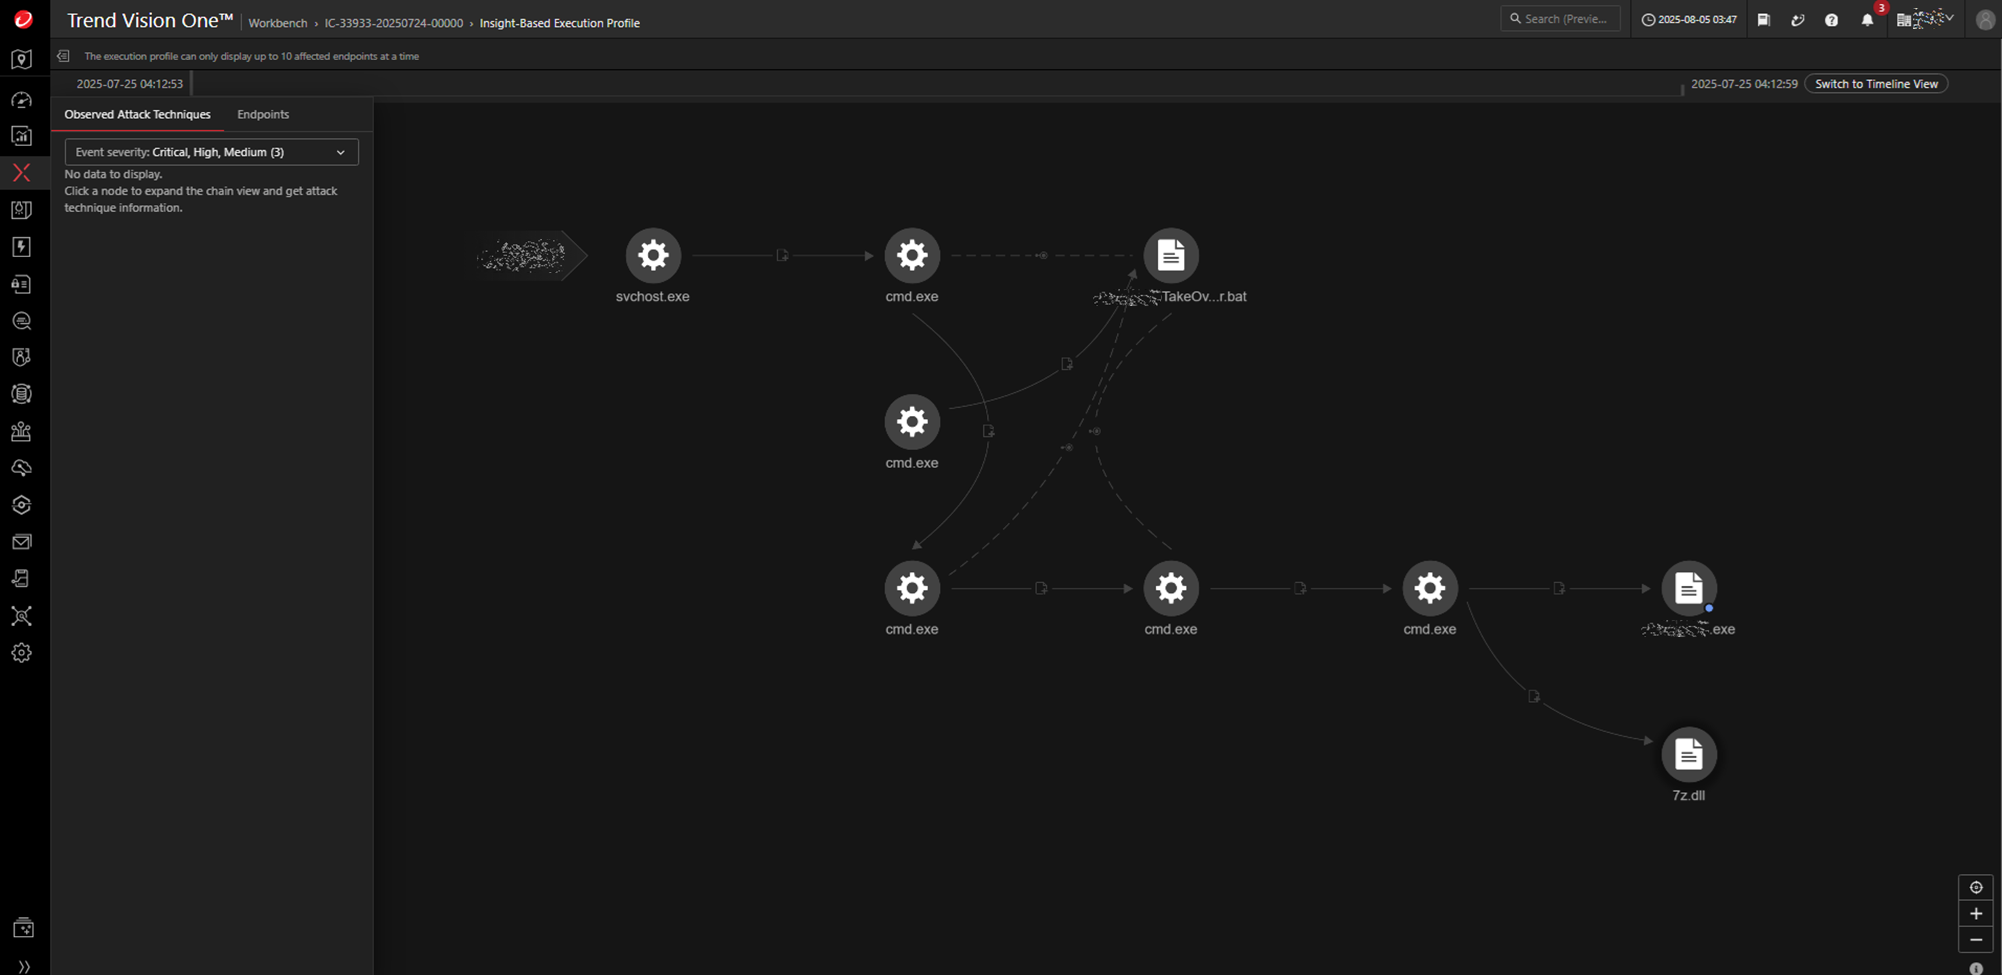Select the cmd.exe node below TakeOv...r.bat
The height and width of the screenshot is (975, 2002).
[1171, 588]
